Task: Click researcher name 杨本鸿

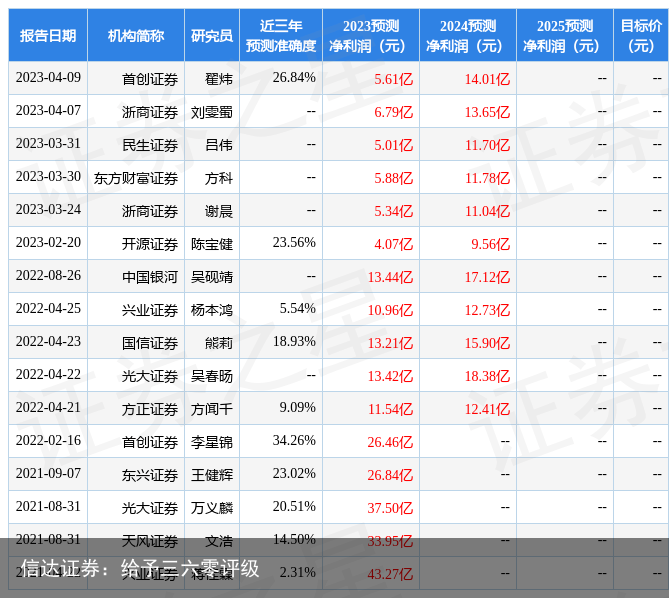Action: [x=212, y=310]
